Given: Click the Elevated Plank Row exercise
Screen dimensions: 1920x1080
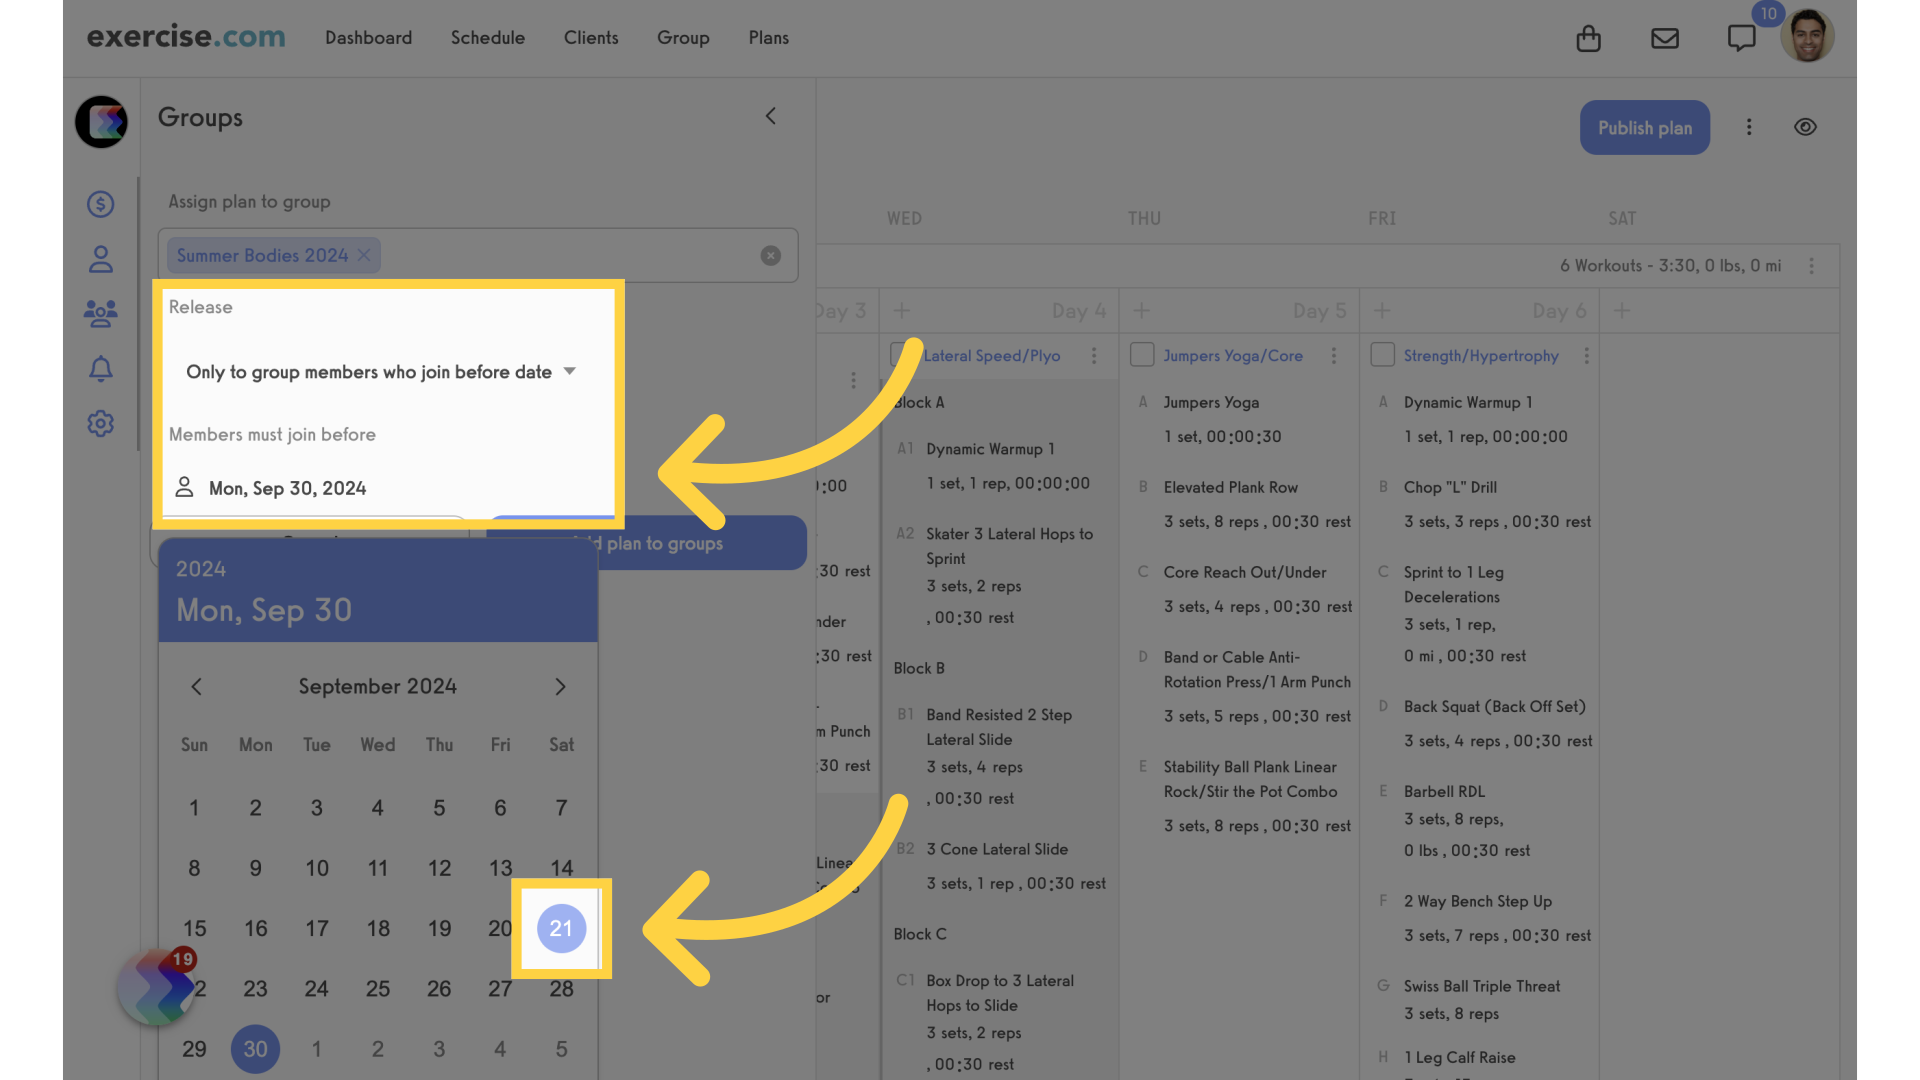Looking at the screenshot, I should point(1230,487).
